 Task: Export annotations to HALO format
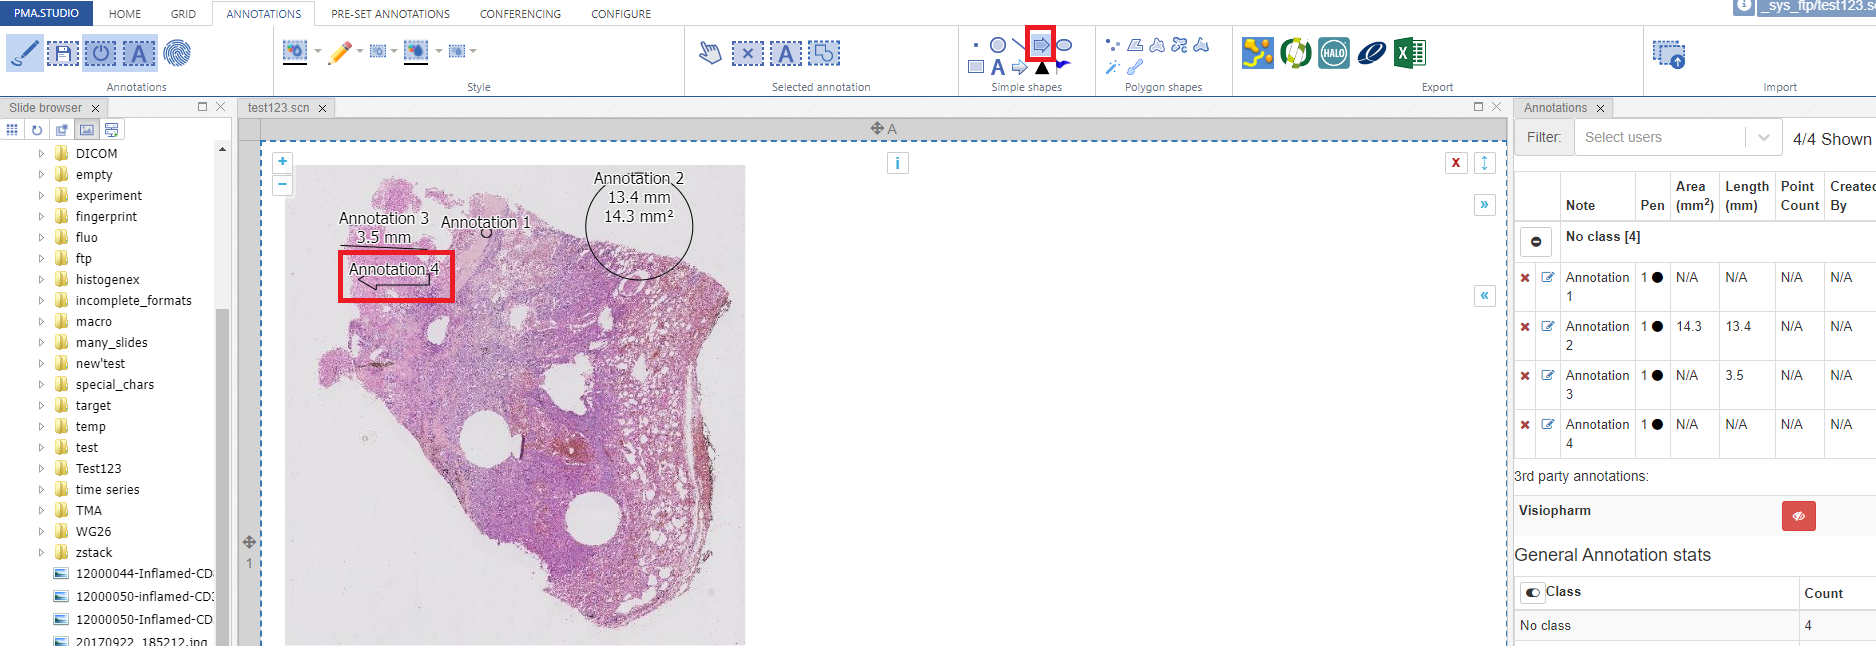[1333, 53]
